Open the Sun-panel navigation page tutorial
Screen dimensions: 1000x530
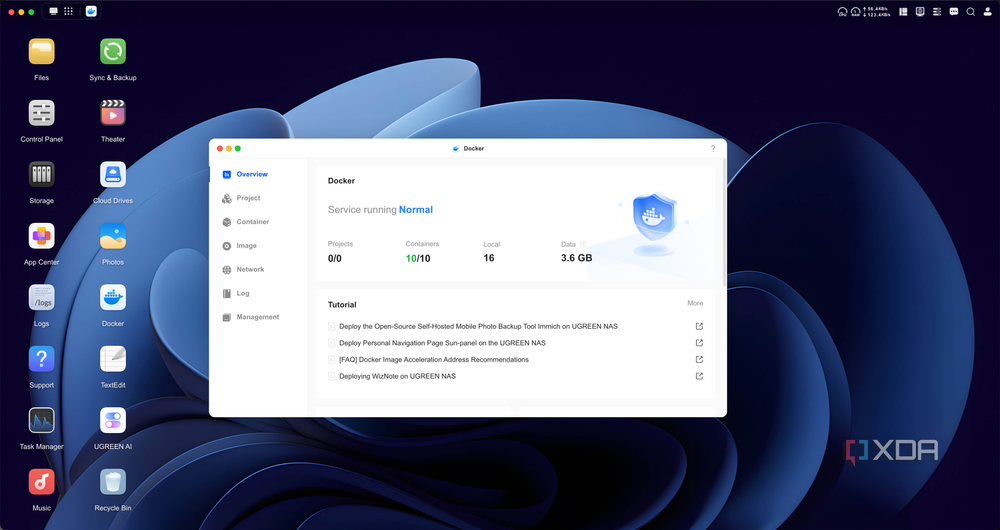(442, 343)
